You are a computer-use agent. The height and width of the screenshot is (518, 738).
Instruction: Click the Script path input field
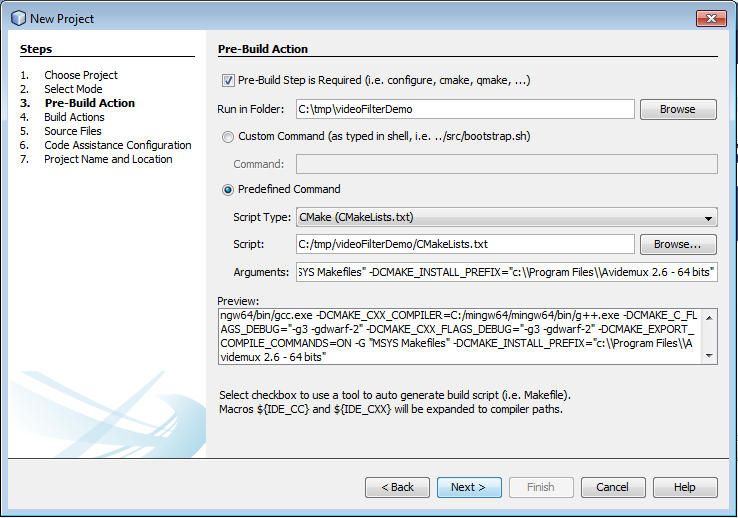465,244
